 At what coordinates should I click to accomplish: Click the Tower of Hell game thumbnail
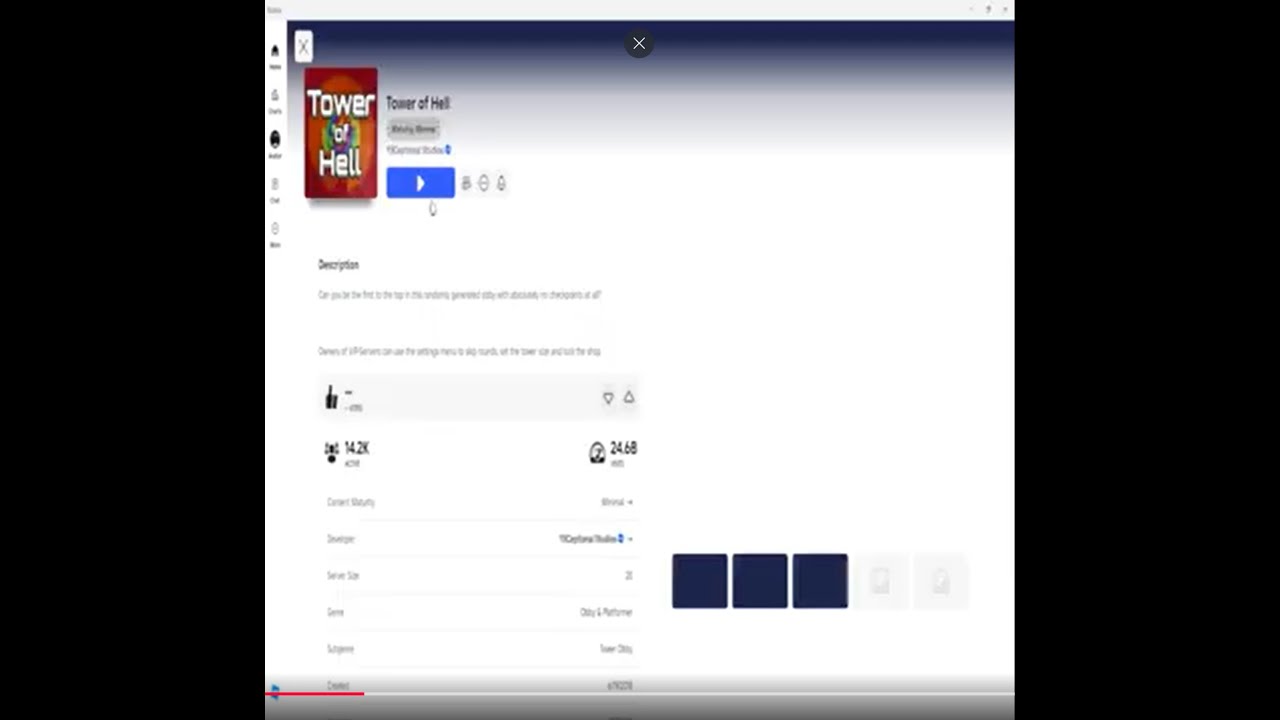click(341, 133)
